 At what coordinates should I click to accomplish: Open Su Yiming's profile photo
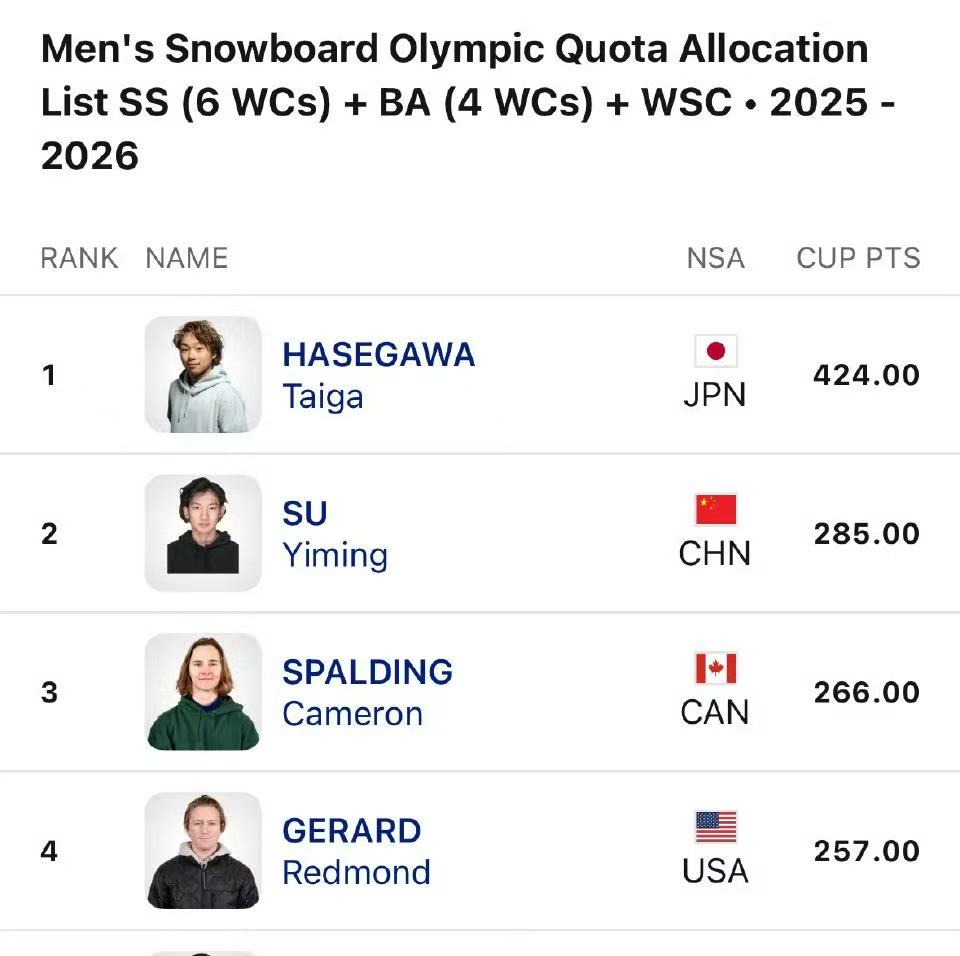[x=203, y=533]
